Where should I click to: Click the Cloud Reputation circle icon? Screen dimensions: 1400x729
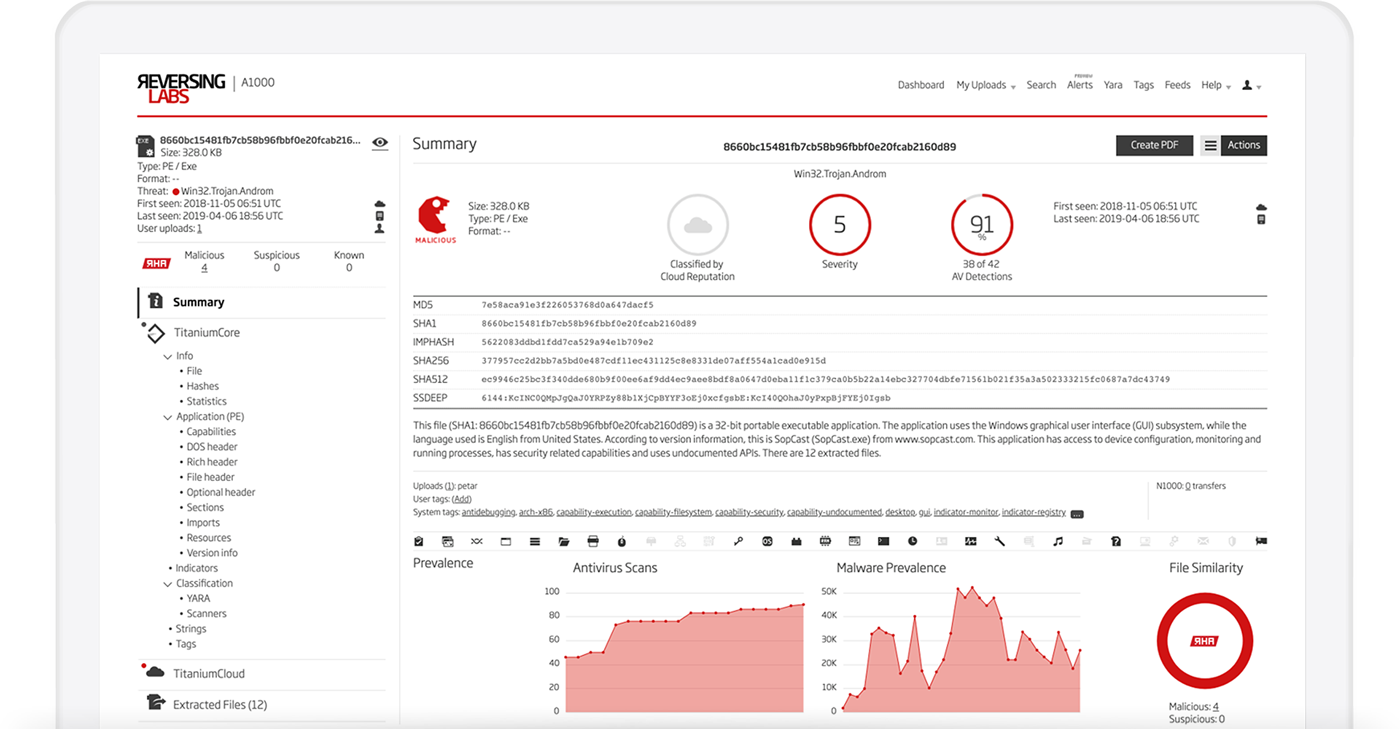coord(697,225)
